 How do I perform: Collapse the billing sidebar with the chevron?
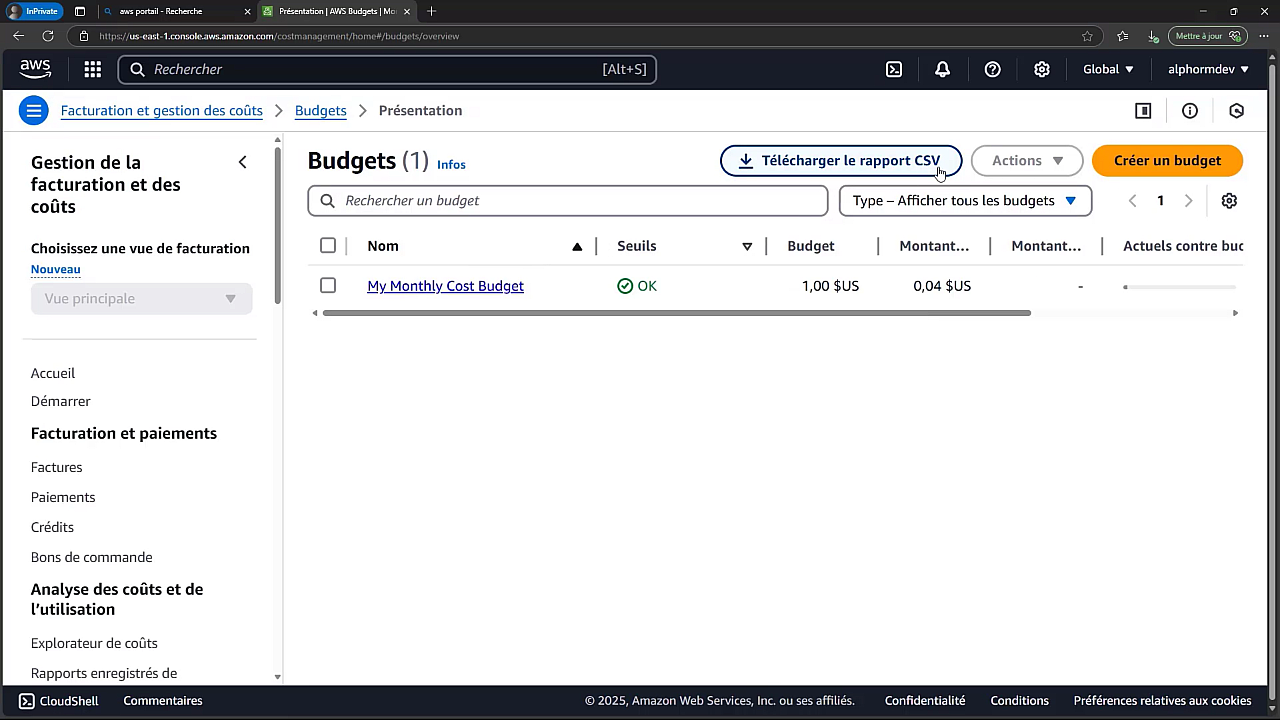coord(242,161)
